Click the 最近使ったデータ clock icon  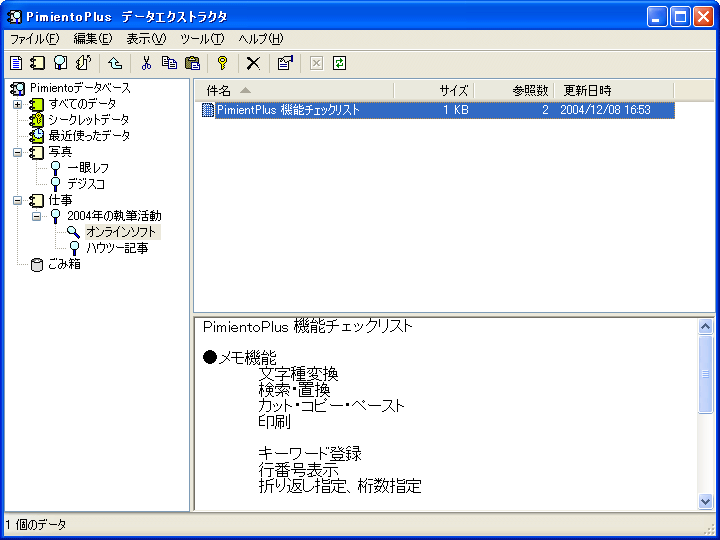[x=37, y=136]
